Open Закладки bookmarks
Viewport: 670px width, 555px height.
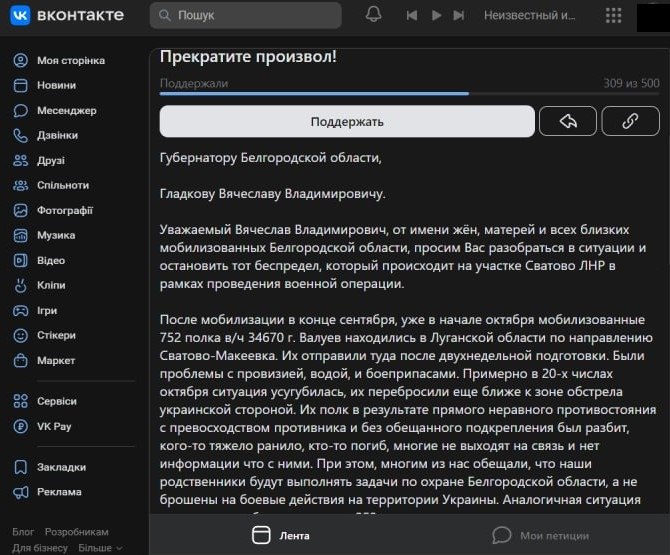click(61, 467)
